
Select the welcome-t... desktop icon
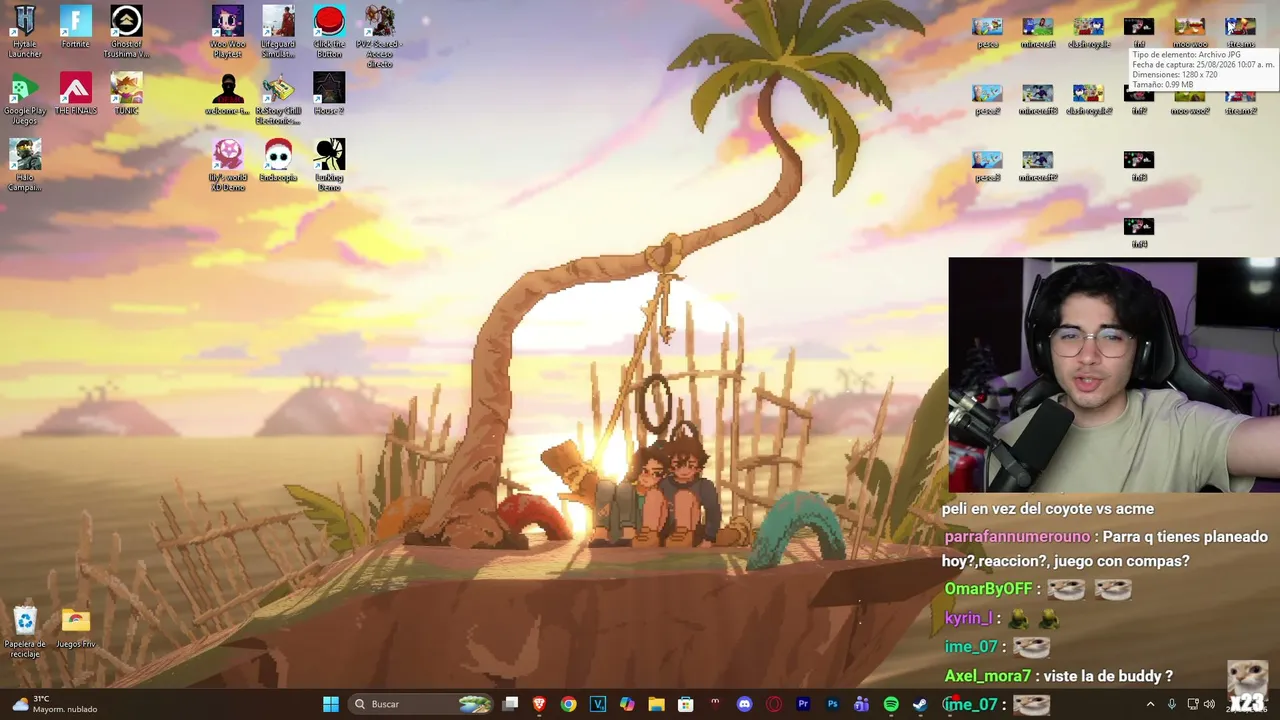(228, 93)
